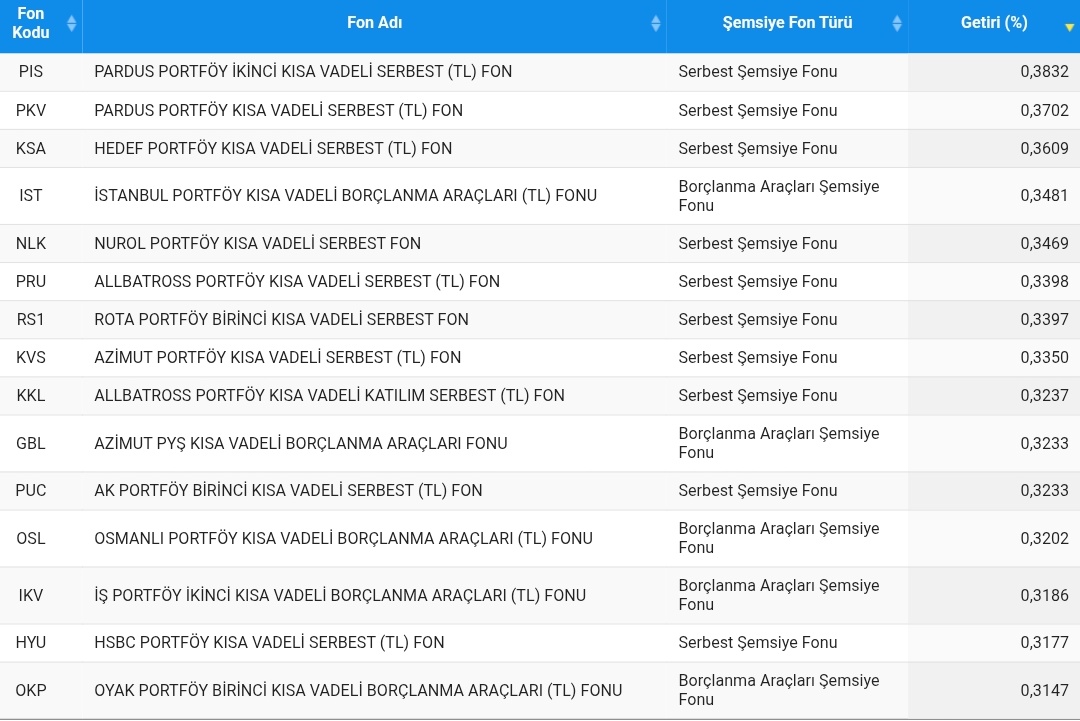The image size is (1080, 721).
Task: Click HYU row Serbest Şemsiye Fonu
Action: tap(758, 642)
